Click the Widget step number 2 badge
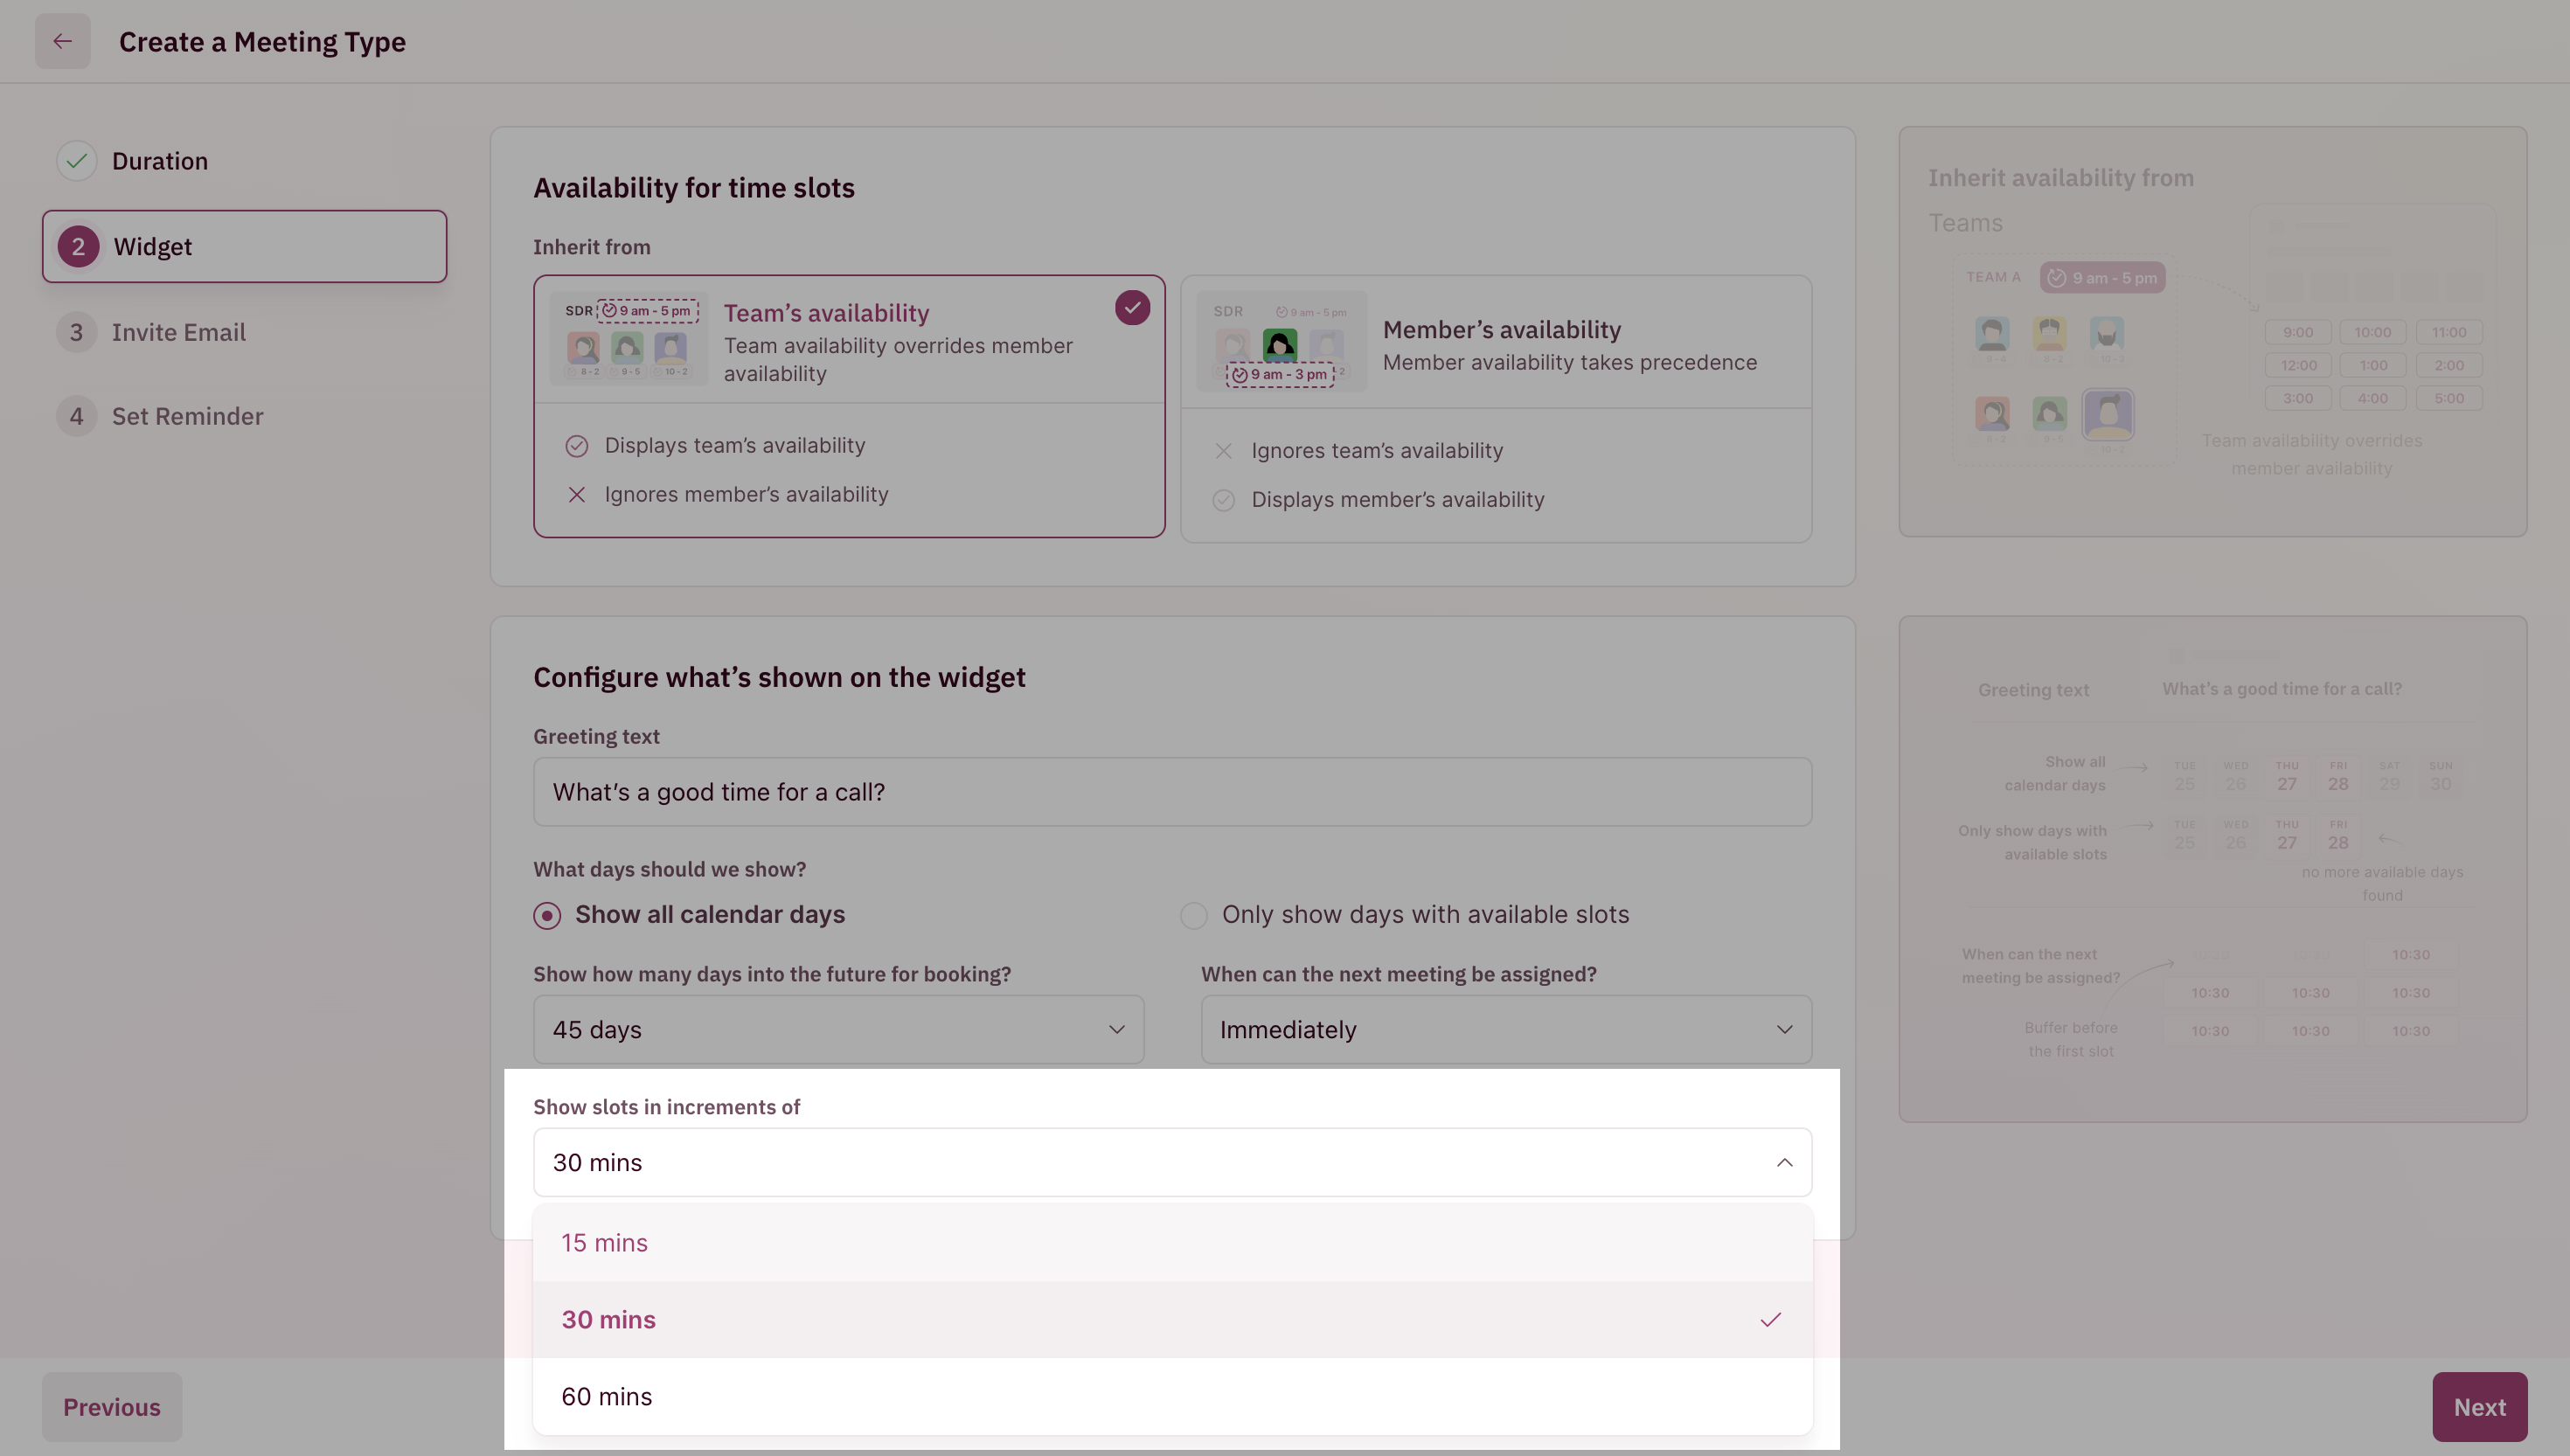2570x1456 pixels. (78, 247)
